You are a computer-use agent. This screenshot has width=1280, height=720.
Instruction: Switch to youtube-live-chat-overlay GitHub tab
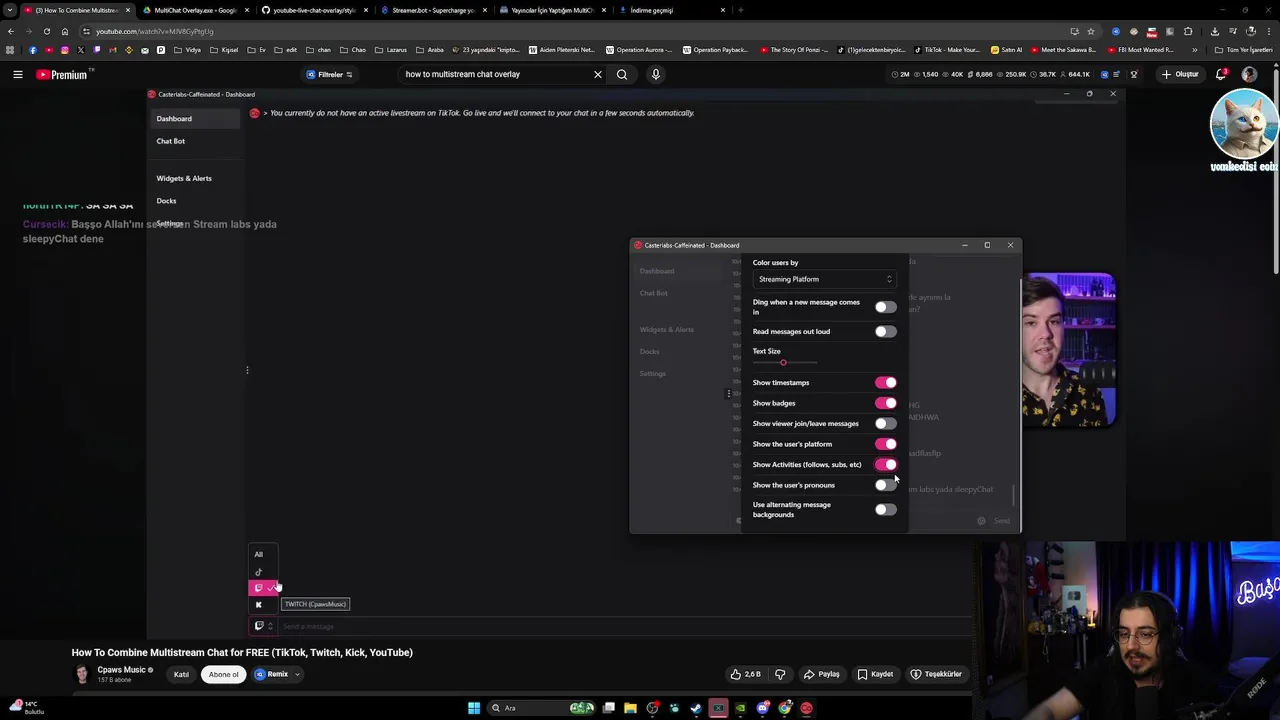[x=313, y=10]
